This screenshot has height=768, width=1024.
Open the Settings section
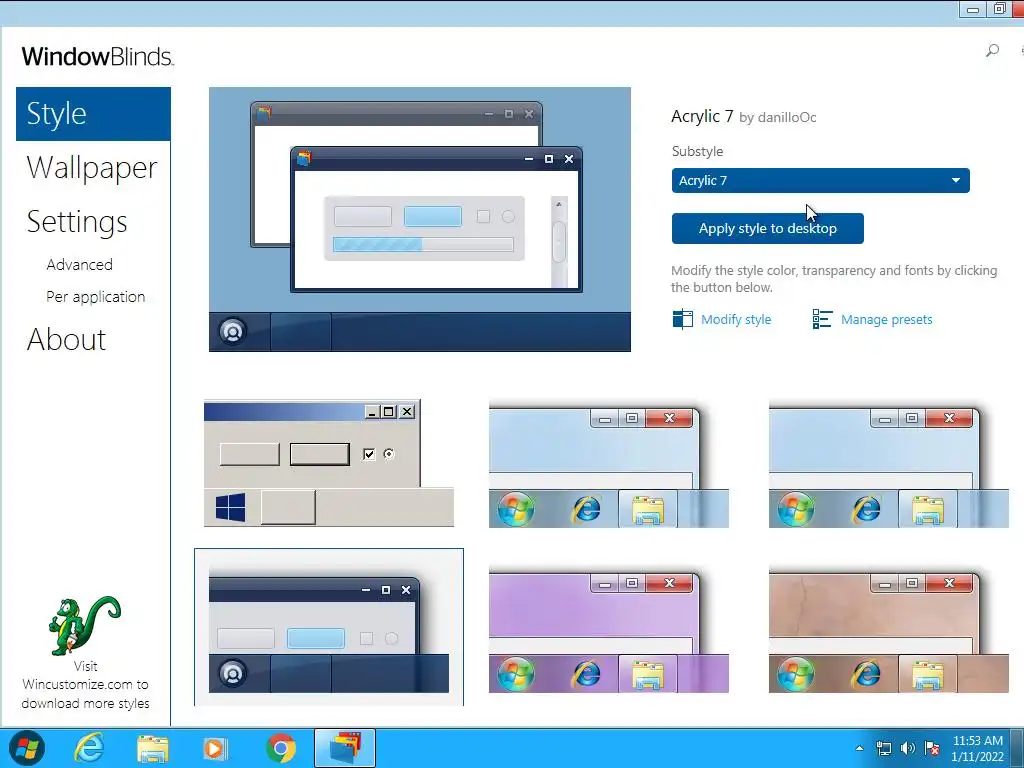tap(77, 222)
